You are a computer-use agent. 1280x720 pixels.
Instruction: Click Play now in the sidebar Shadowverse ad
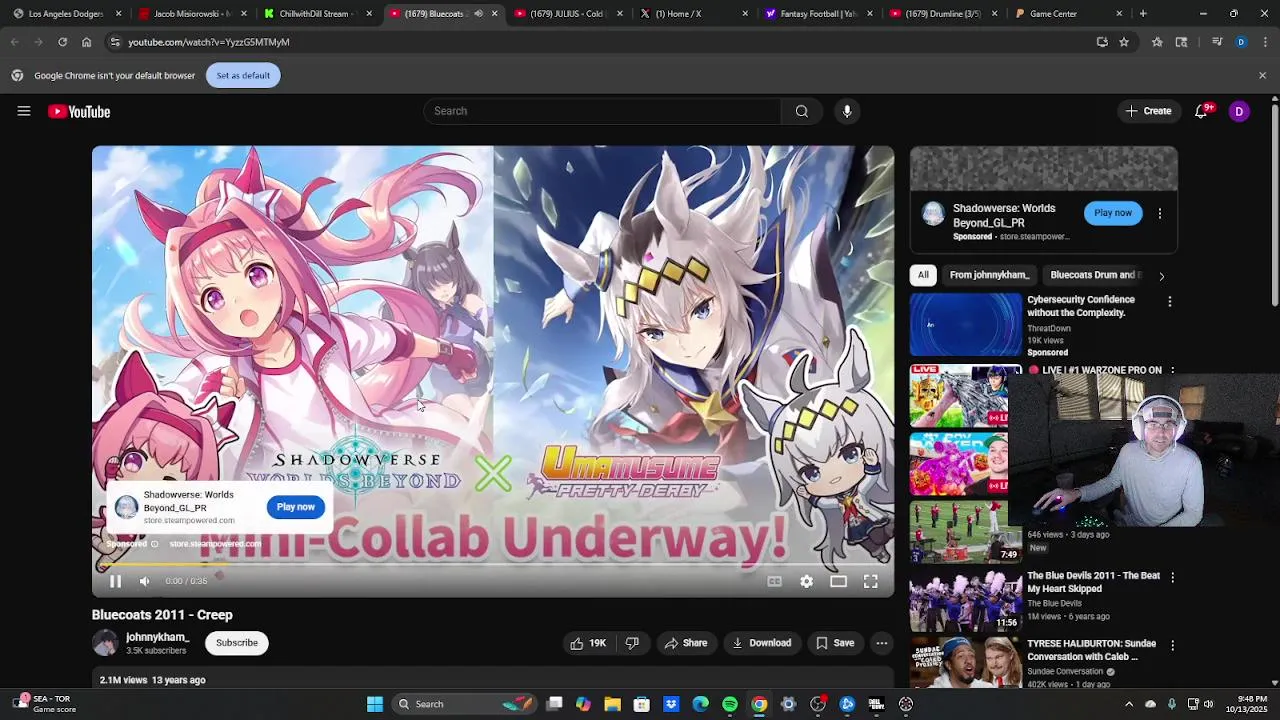1113,212
